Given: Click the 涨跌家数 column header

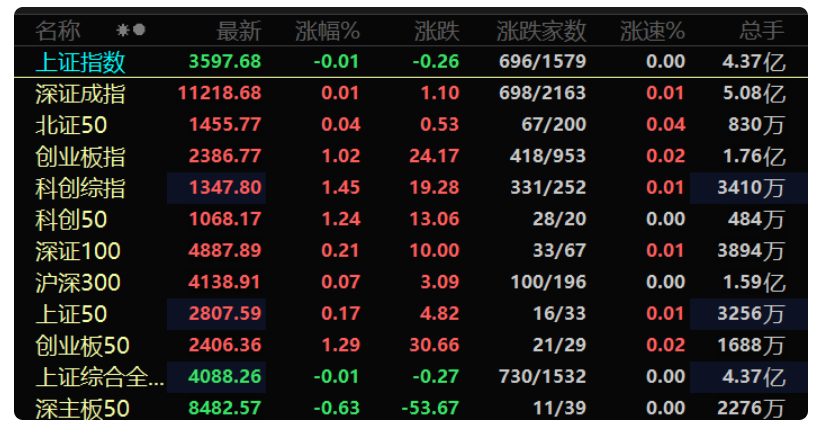Looking at the screenshot, I should 541,31.
